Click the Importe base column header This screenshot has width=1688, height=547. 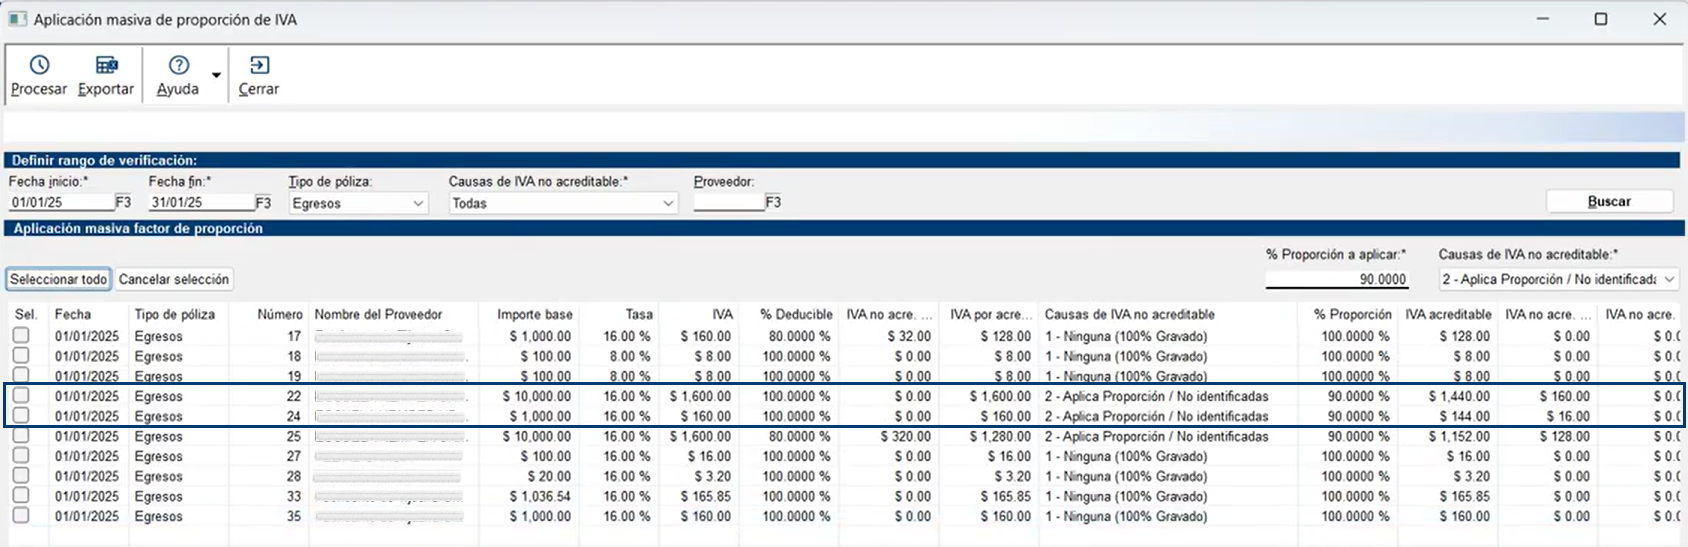point(534,314)
